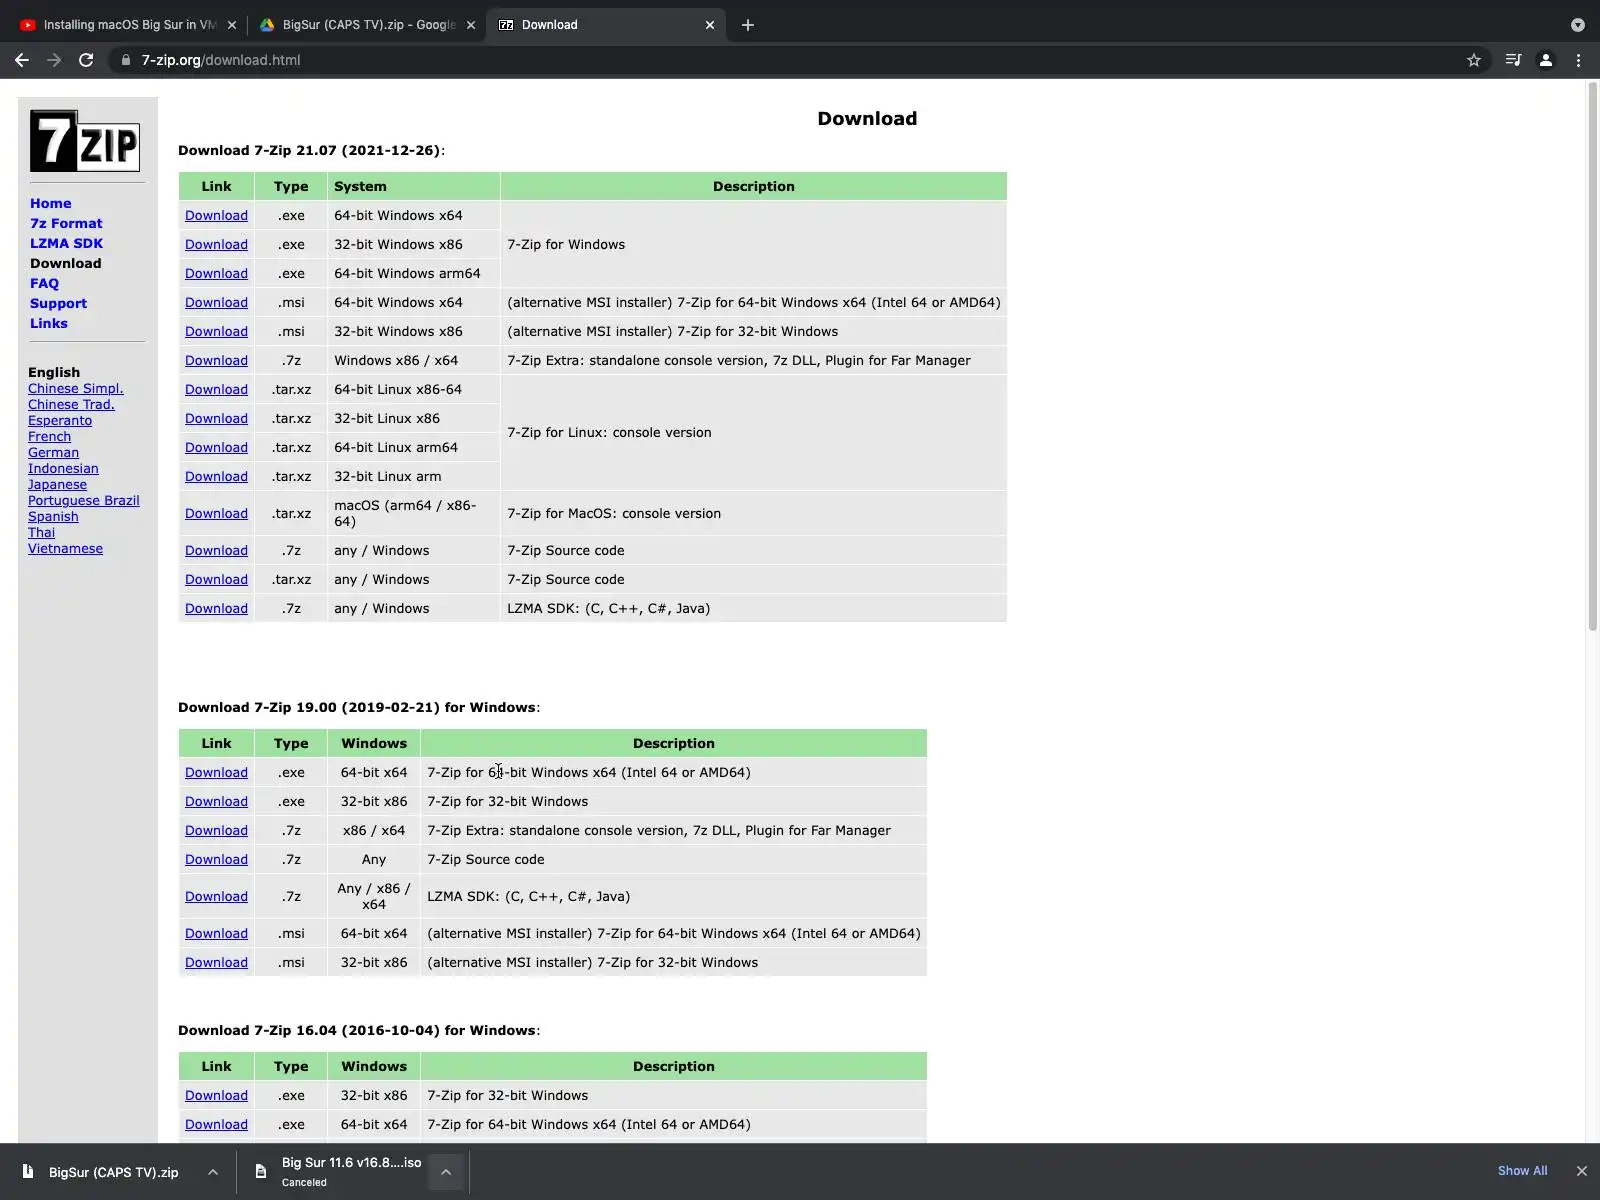Show All downloads
Image resolution: width=1600 pixels, height=1200 pixels.
(1522, 1171)
